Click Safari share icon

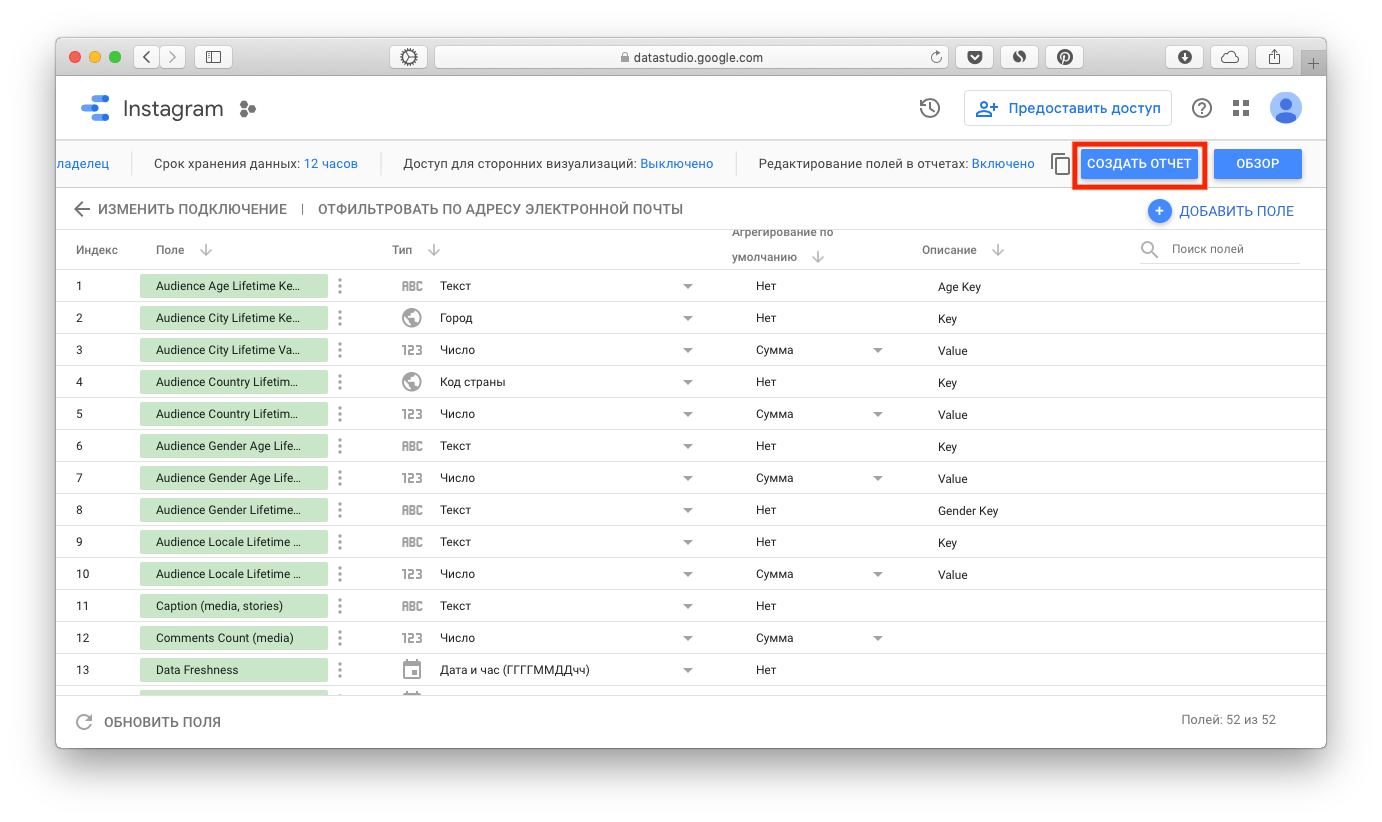coord(1275,57)
